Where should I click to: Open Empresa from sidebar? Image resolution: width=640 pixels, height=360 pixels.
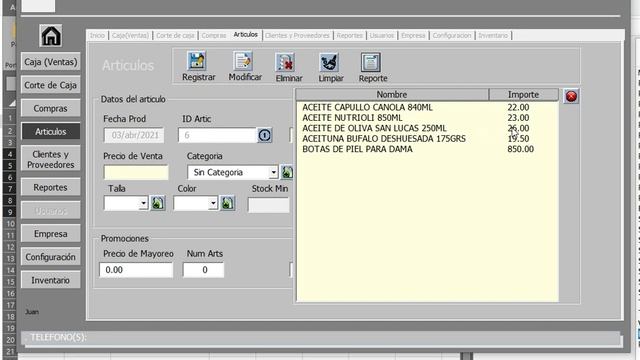coord(51,234)
